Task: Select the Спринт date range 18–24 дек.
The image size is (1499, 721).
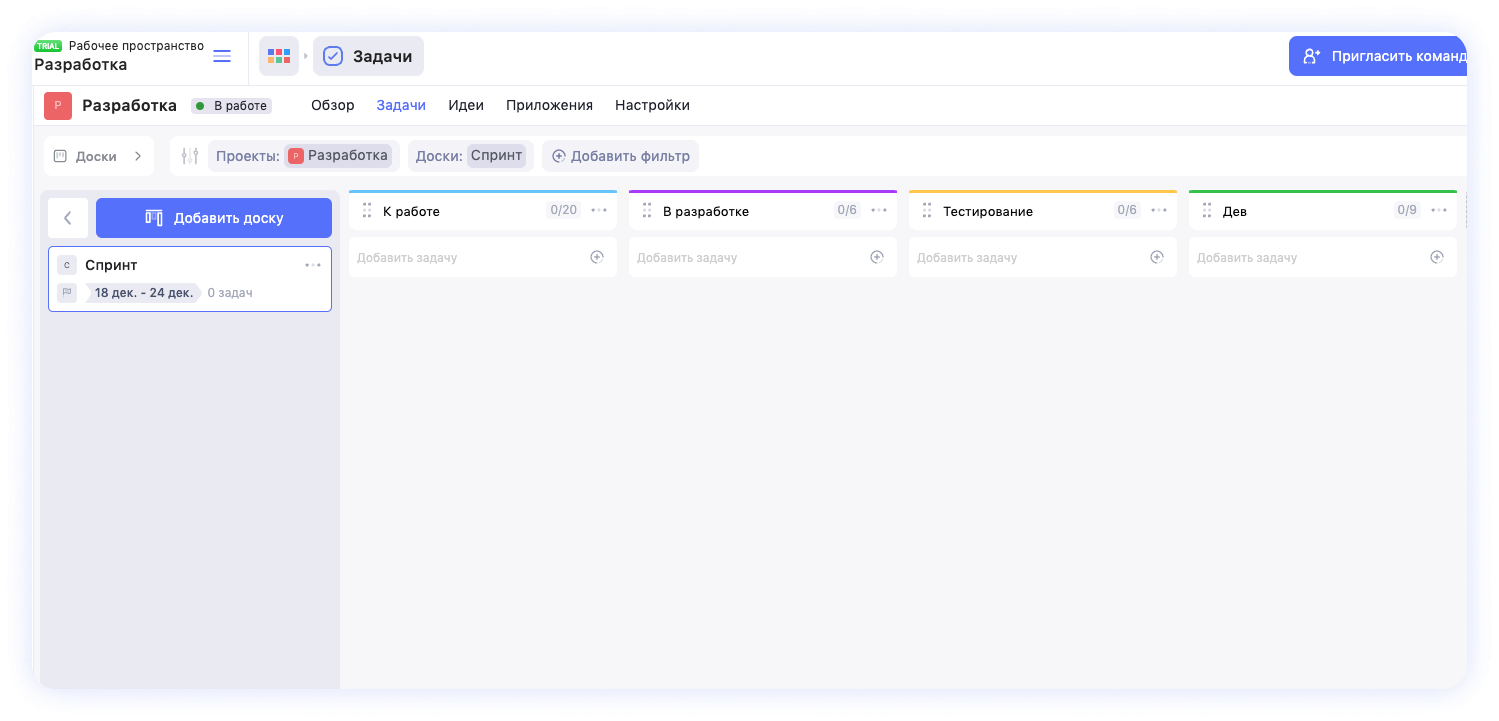Action: coord(144,293)
